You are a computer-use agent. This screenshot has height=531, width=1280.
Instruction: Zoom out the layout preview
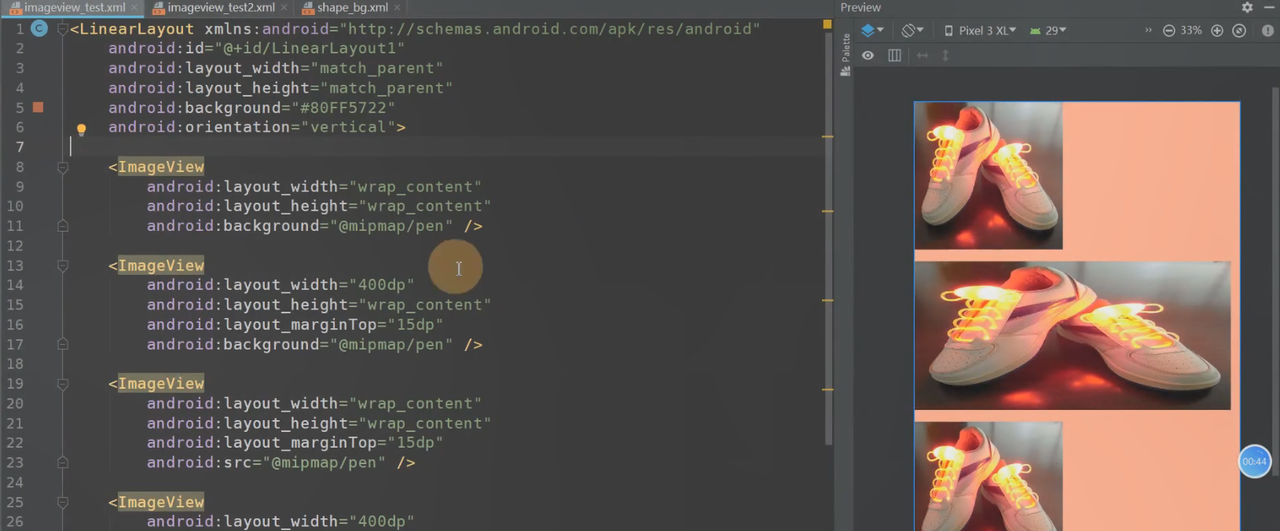[x=1169, y=31]
